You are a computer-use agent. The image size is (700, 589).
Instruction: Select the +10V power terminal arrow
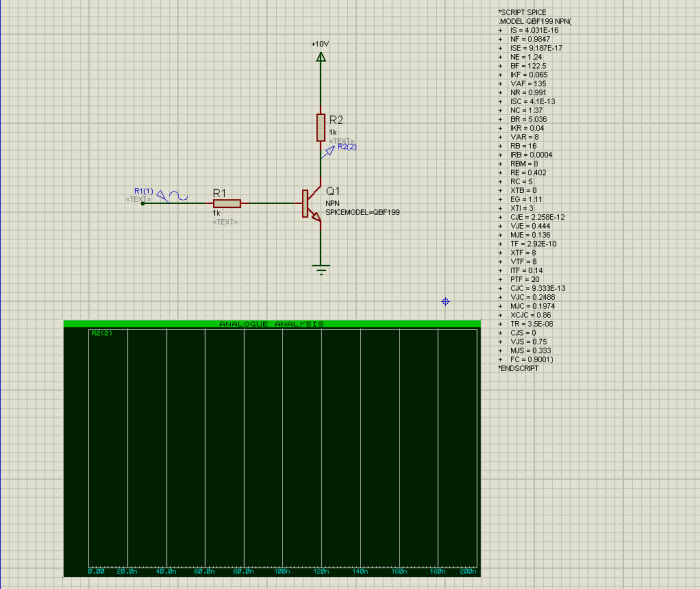click(321, 57)
